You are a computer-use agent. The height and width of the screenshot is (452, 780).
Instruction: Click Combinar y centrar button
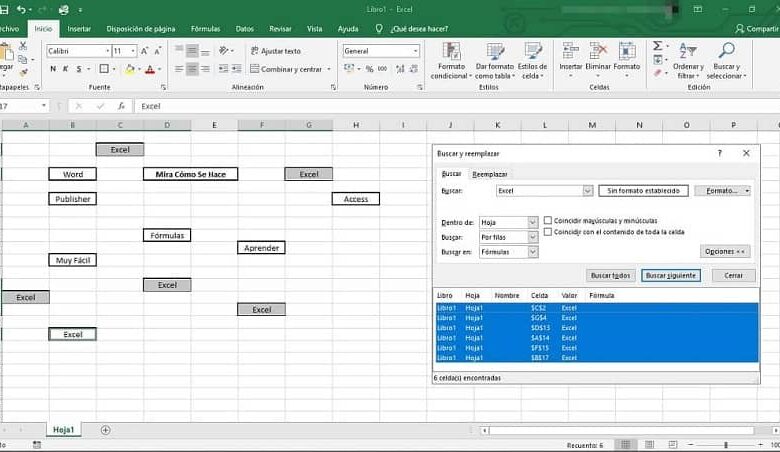point(286,69)
